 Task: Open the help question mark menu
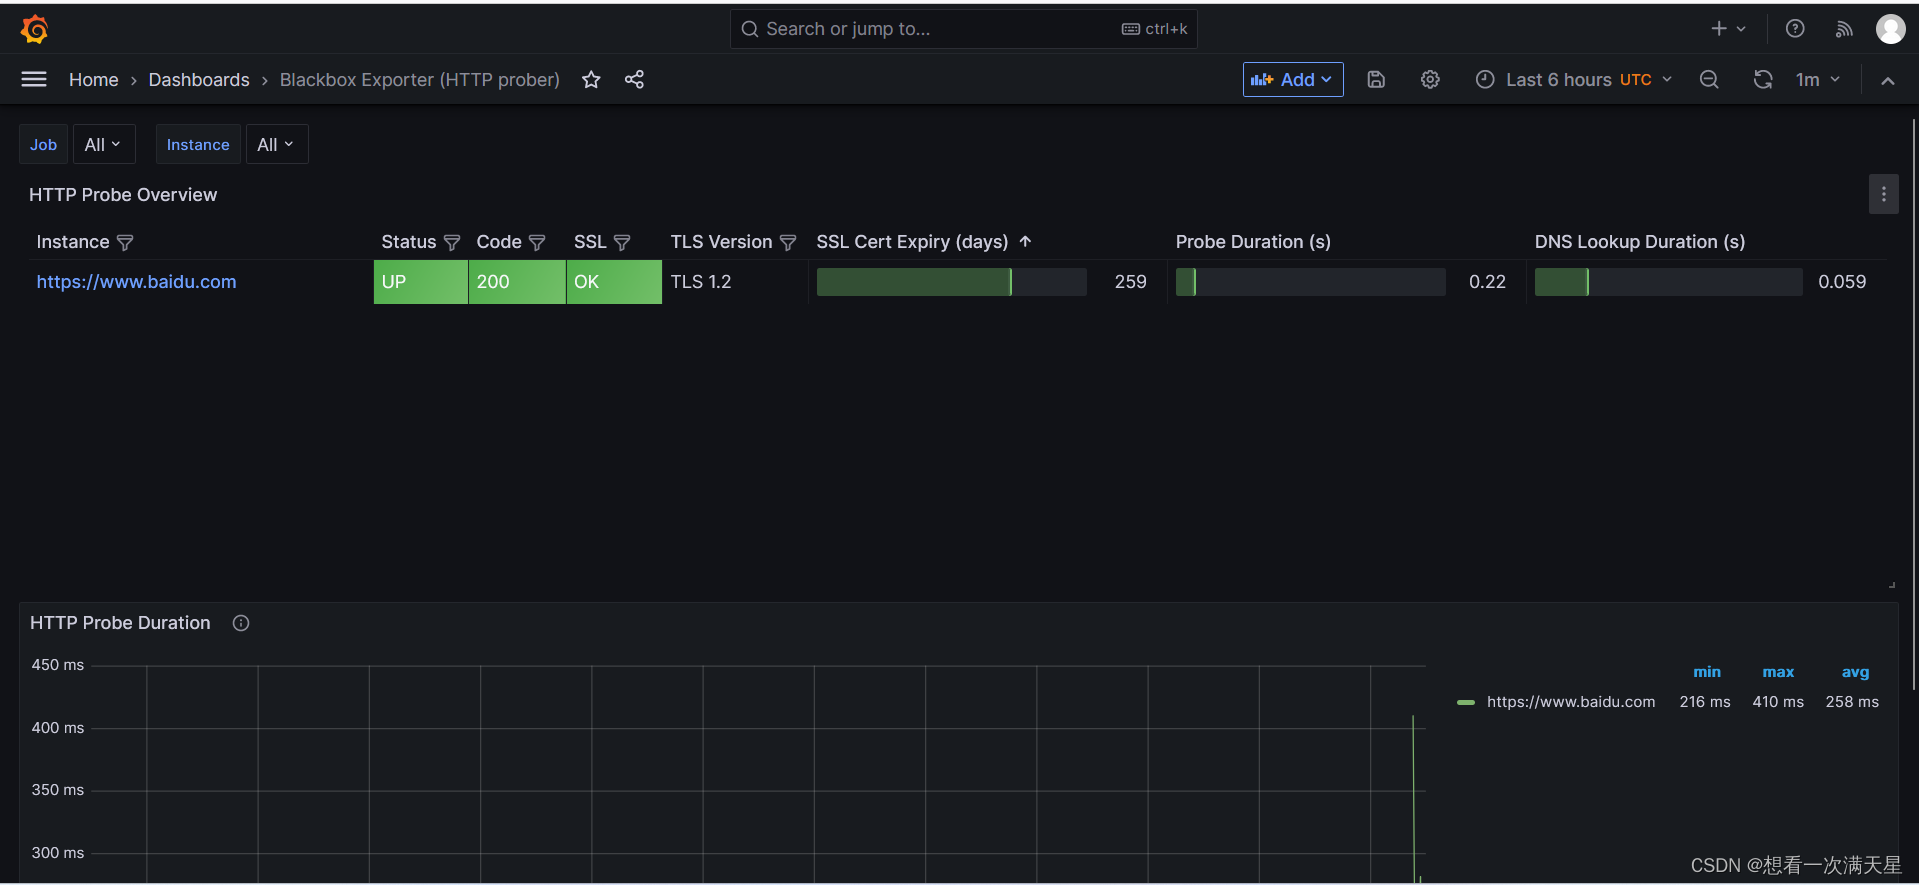pyautogui.click(x=1795, y=29)
